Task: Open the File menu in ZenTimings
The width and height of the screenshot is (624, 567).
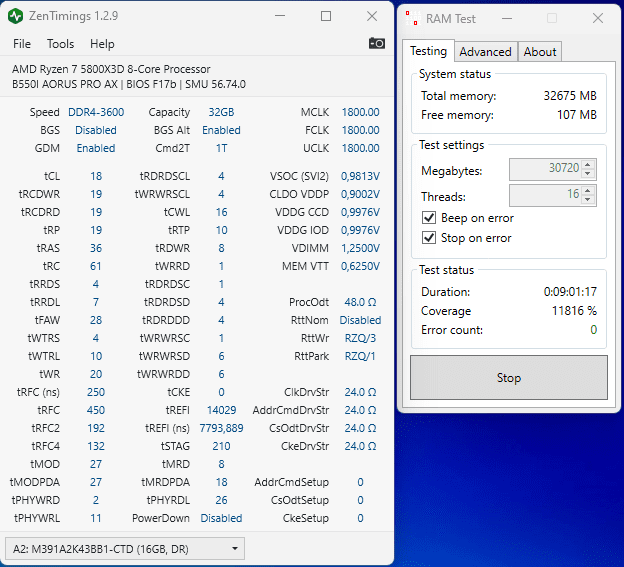Action: tap(21, 44)
